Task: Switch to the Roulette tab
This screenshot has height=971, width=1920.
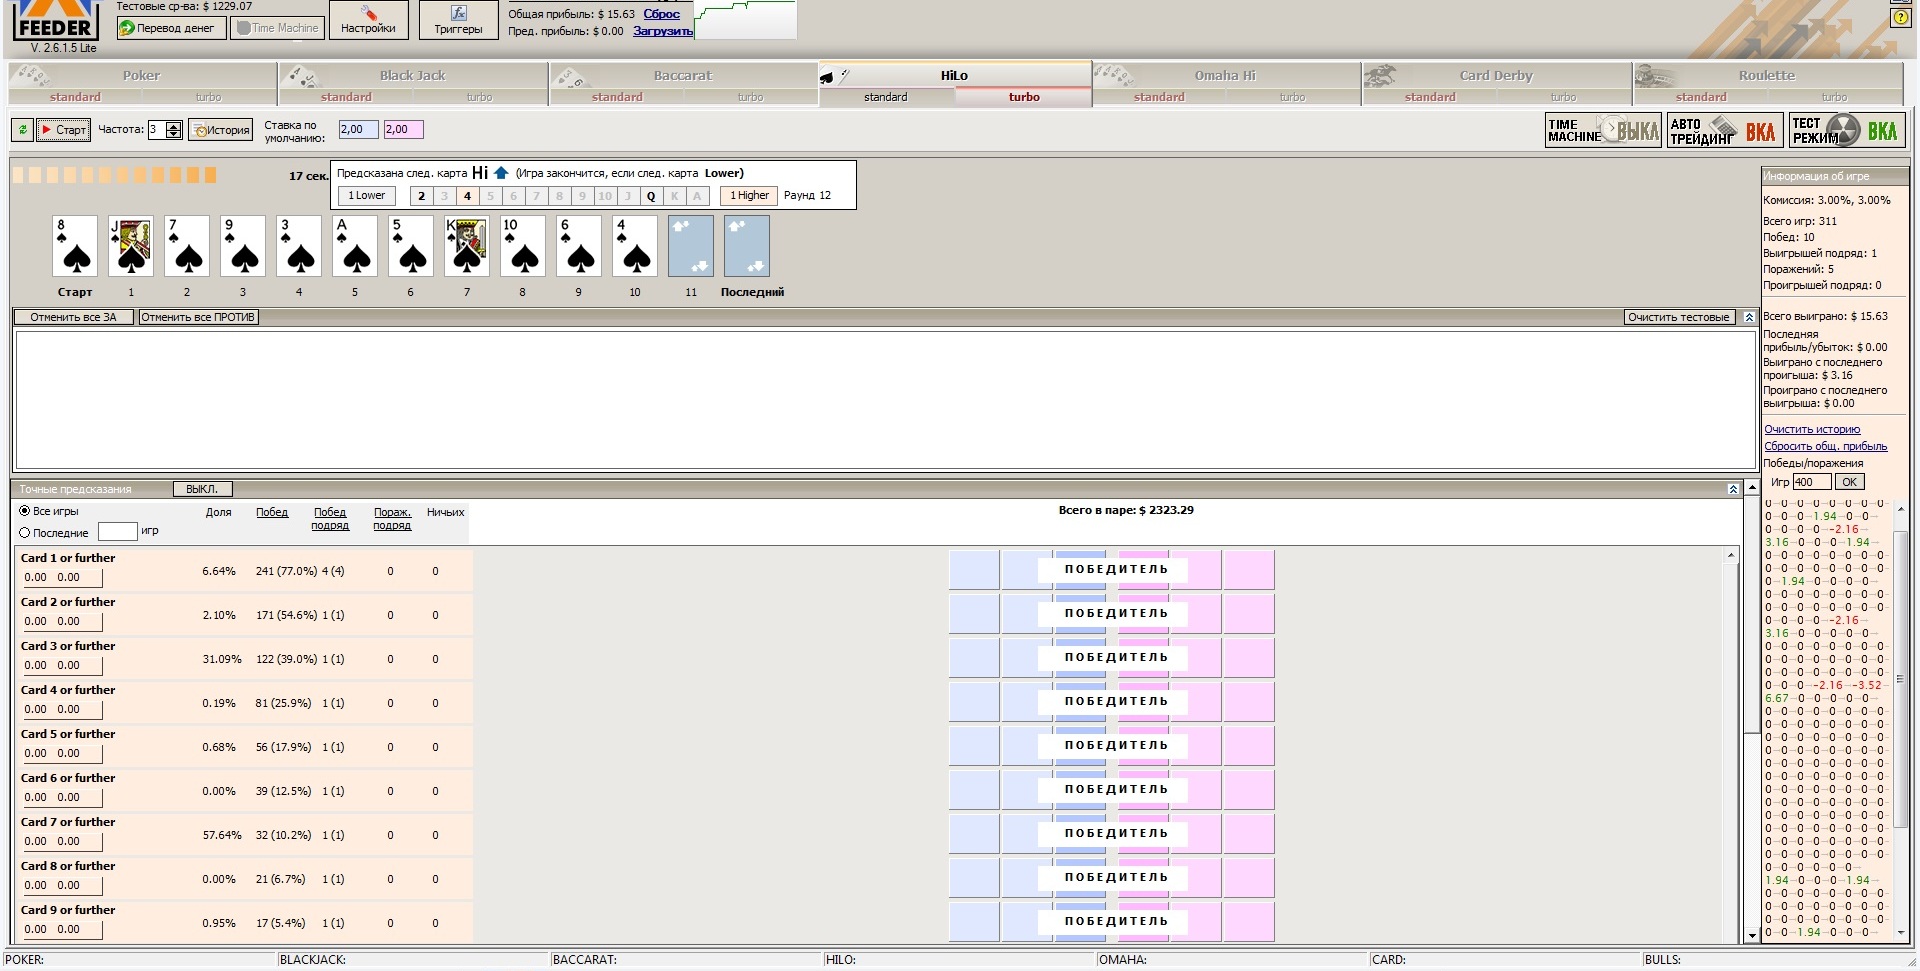Action: 1767,75
